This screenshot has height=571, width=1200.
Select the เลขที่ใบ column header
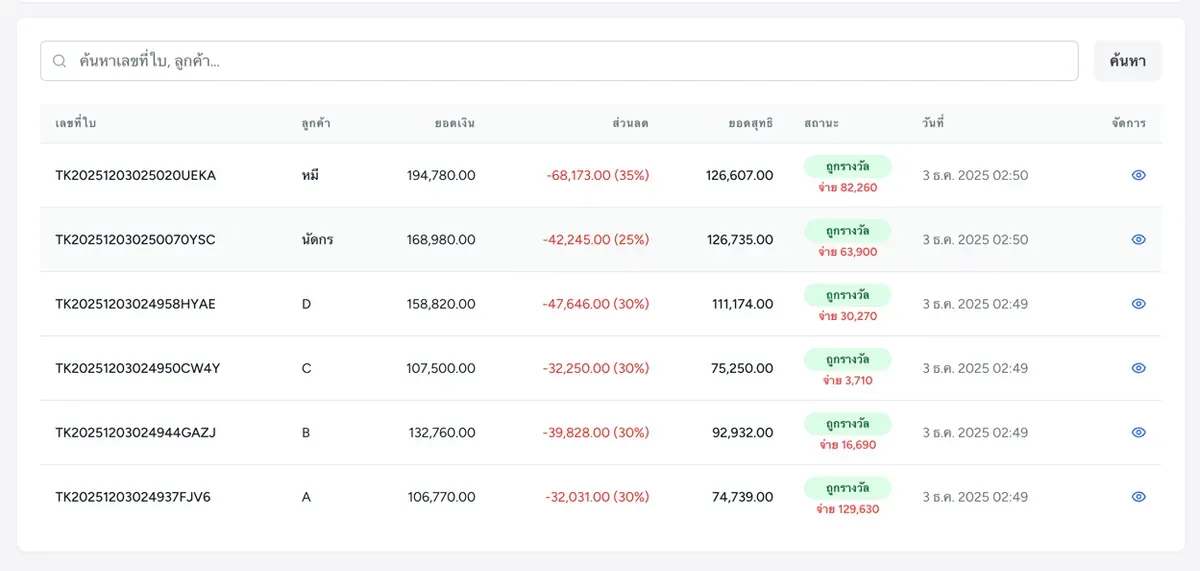coord(76,124)
